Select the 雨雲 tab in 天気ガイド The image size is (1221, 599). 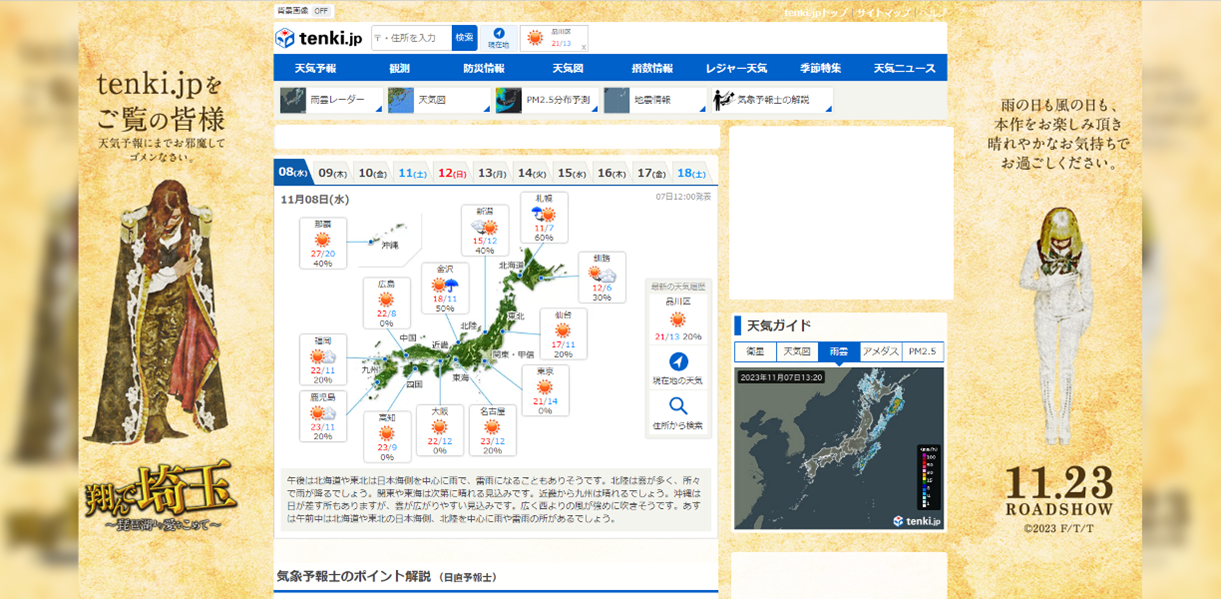[838, 352]
